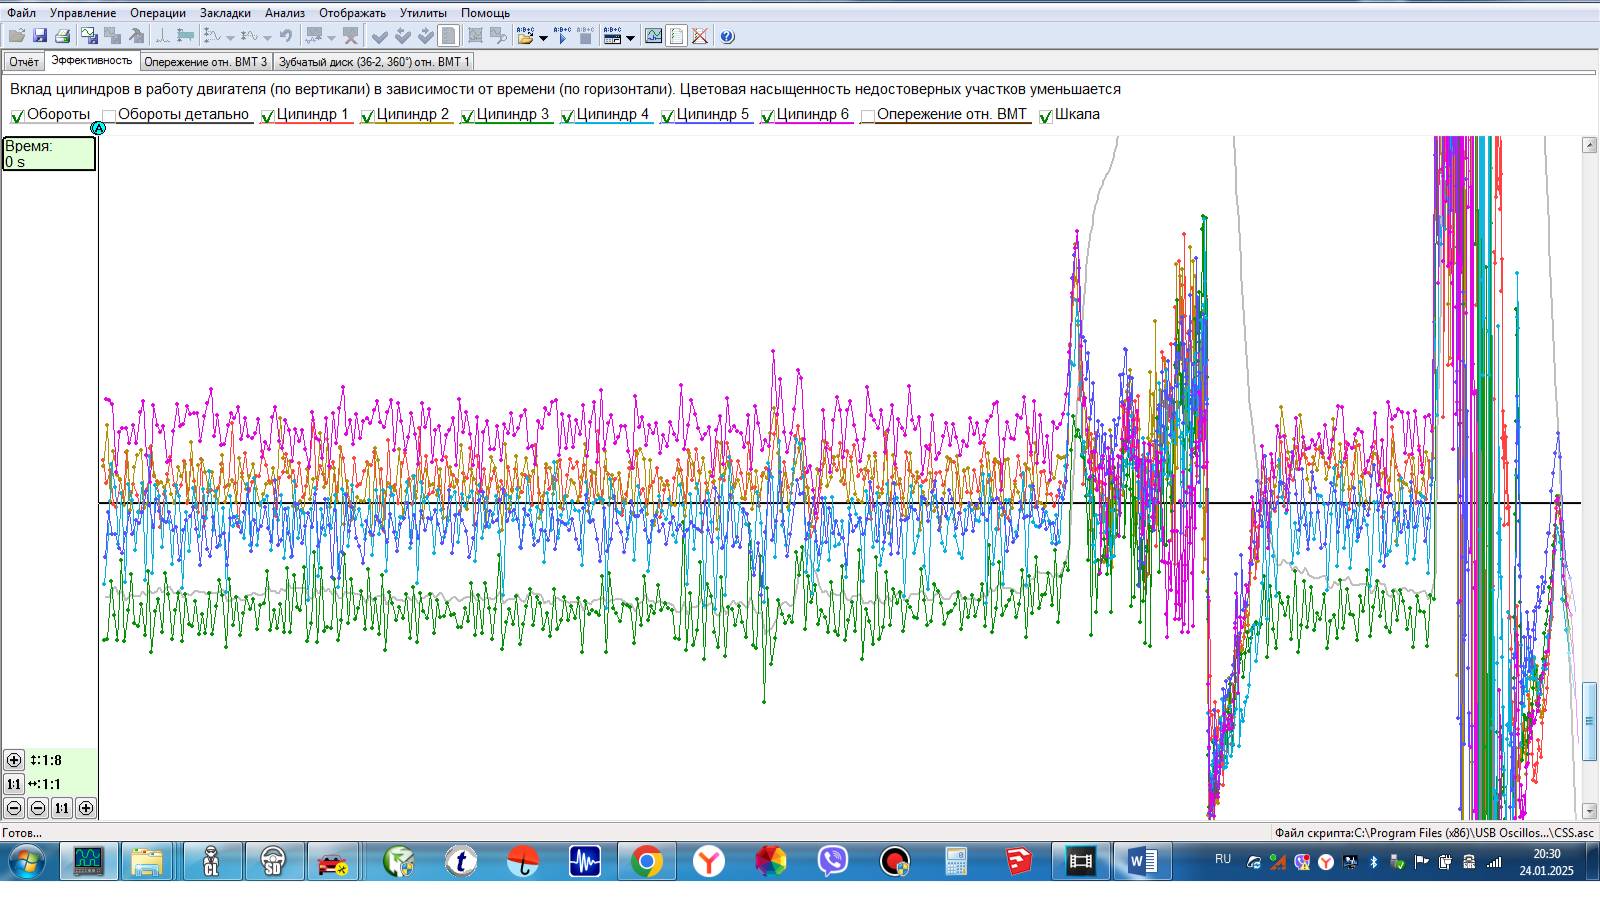Switch to the Отчёт tab
This screenshot has height=899, width=1600.
point(24,62)
